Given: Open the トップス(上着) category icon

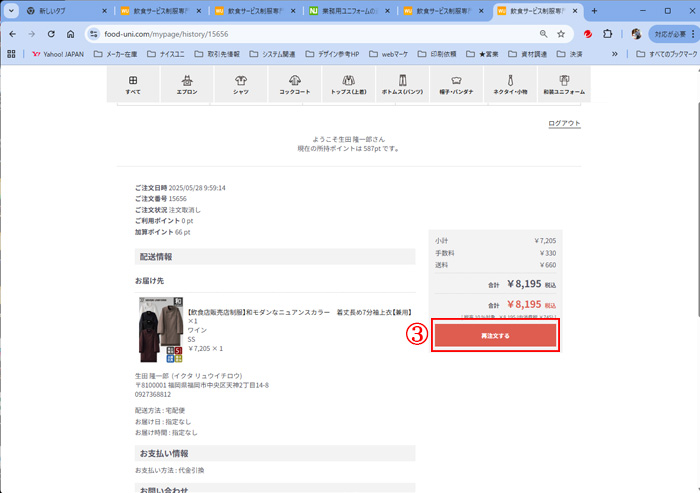Looking at the screenshot, I should tap(349, 84).
